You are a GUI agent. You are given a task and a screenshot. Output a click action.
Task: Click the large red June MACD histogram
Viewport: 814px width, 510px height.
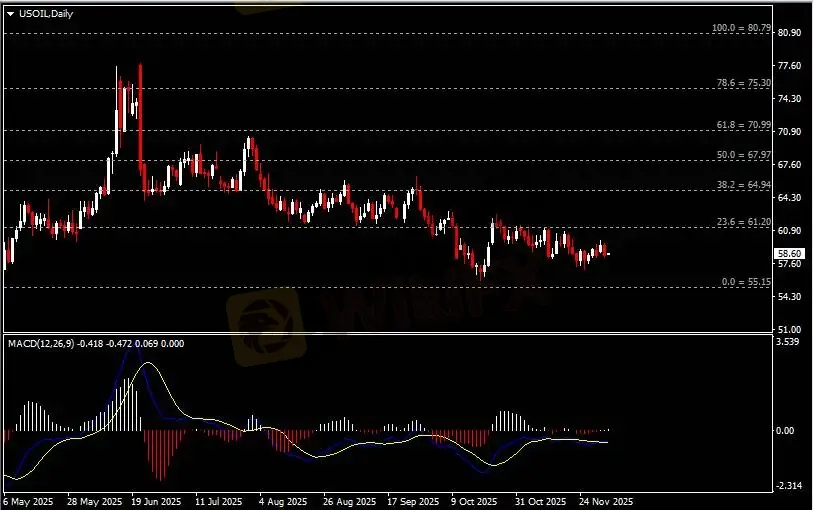157,455
